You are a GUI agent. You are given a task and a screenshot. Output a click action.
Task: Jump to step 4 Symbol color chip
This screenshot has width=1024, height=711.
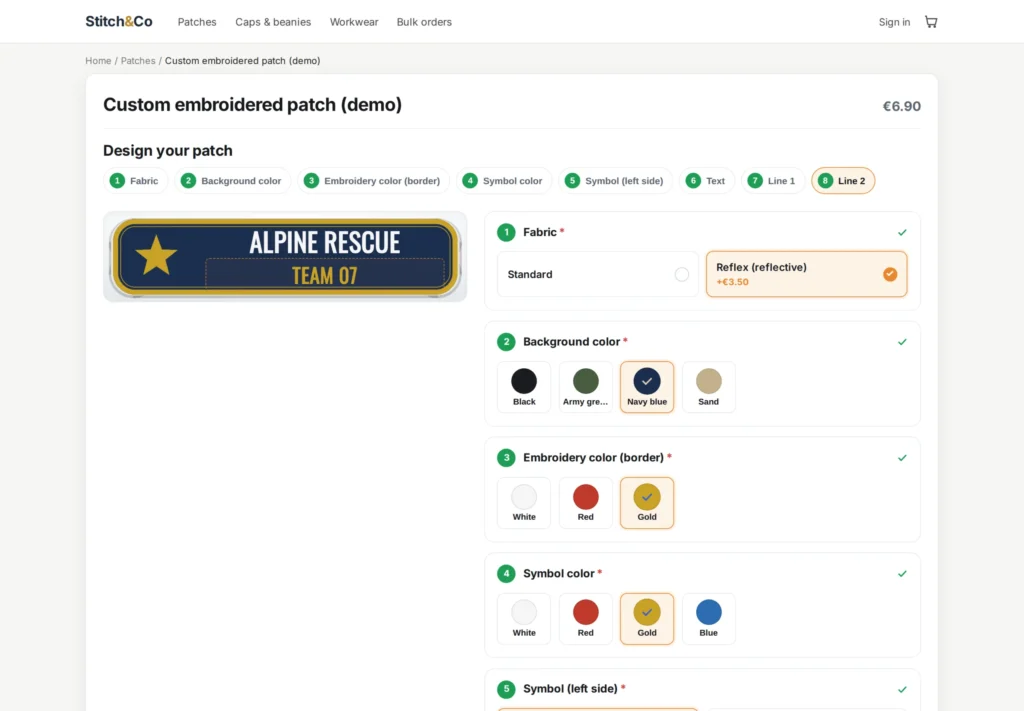pyautogui.click(x=504, y=181)
